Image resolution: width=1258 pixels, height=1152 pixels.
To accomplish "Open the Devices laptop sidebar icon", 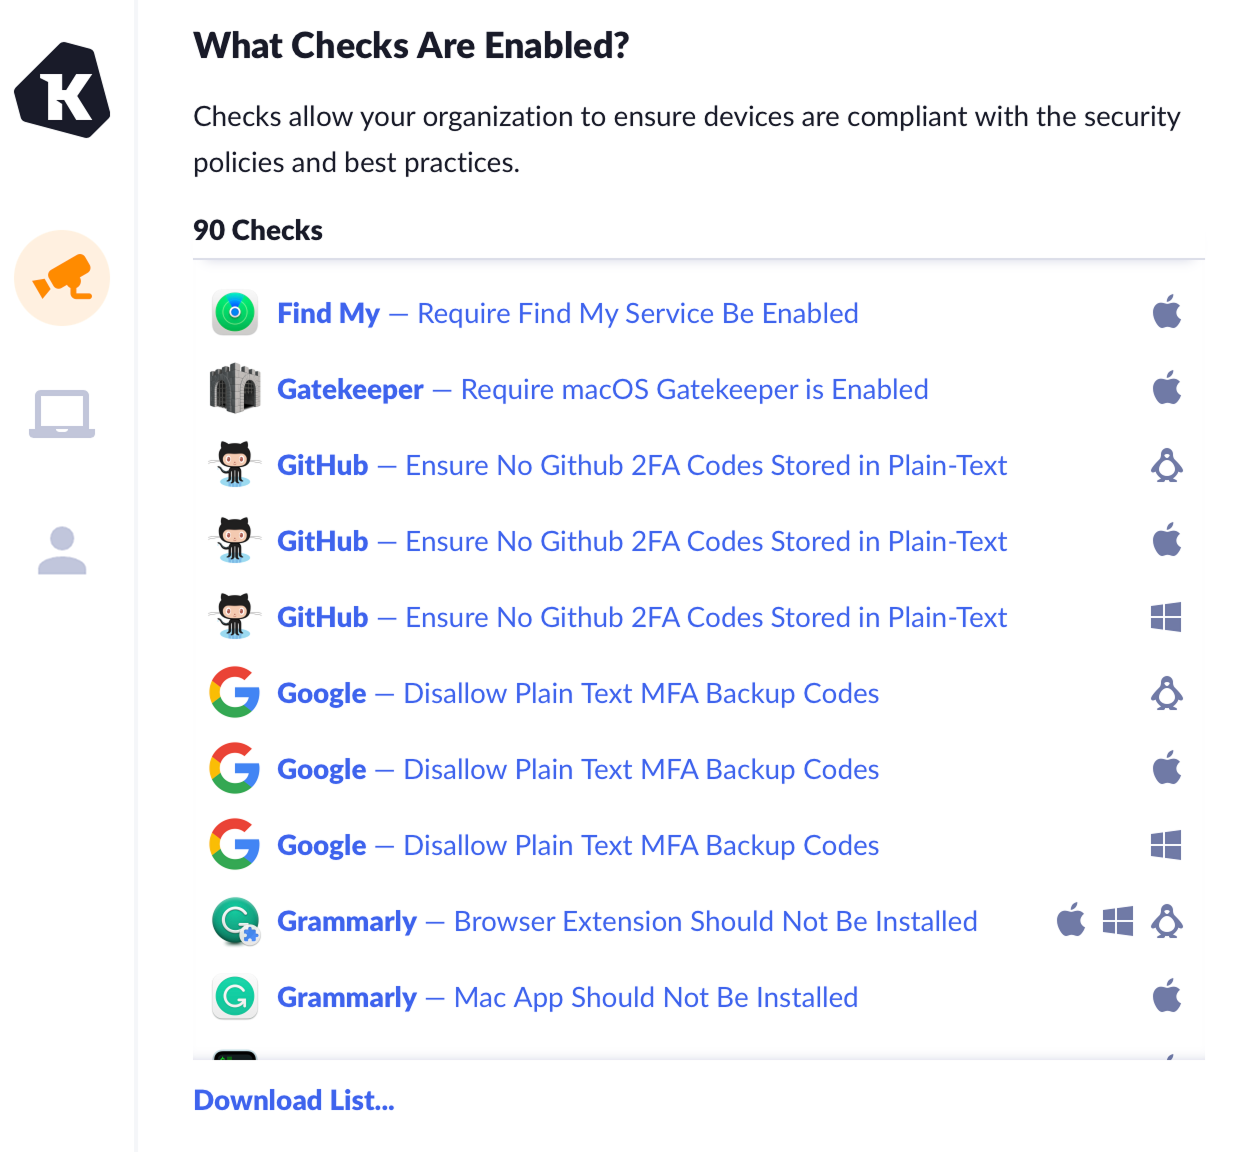I will (x=62, y=413).
